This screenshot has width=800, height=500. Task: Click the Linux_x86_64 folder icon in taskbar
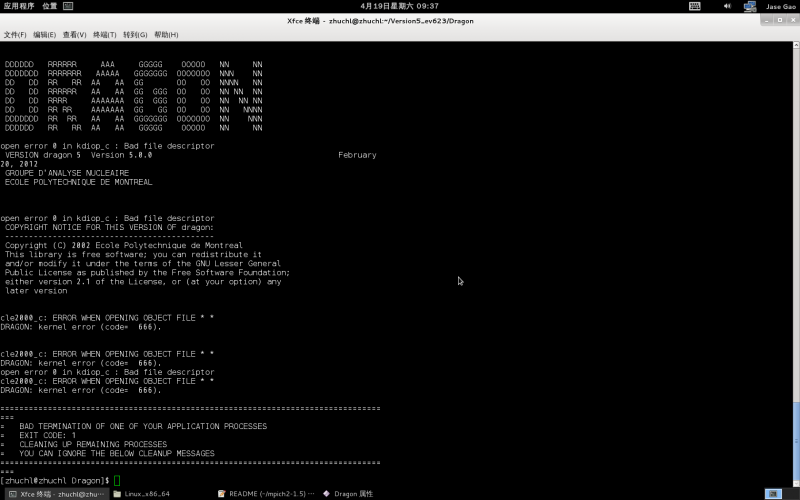pos(117,494)
